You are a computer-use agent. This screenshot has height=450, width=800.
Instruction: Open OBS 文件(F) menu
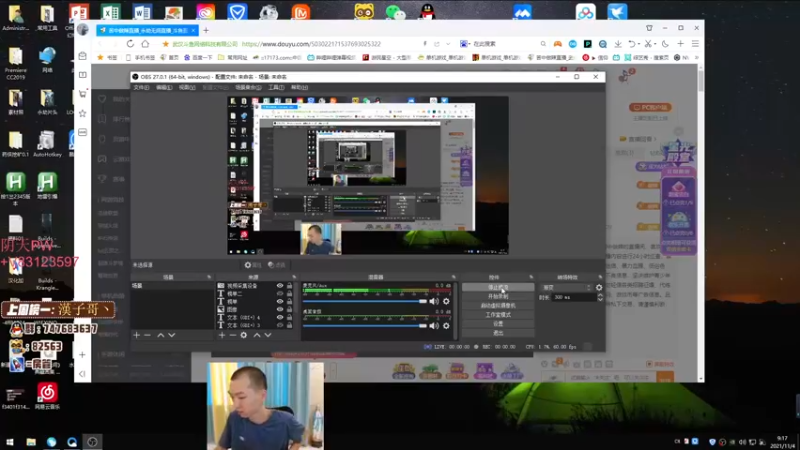[x=141, y=87]
